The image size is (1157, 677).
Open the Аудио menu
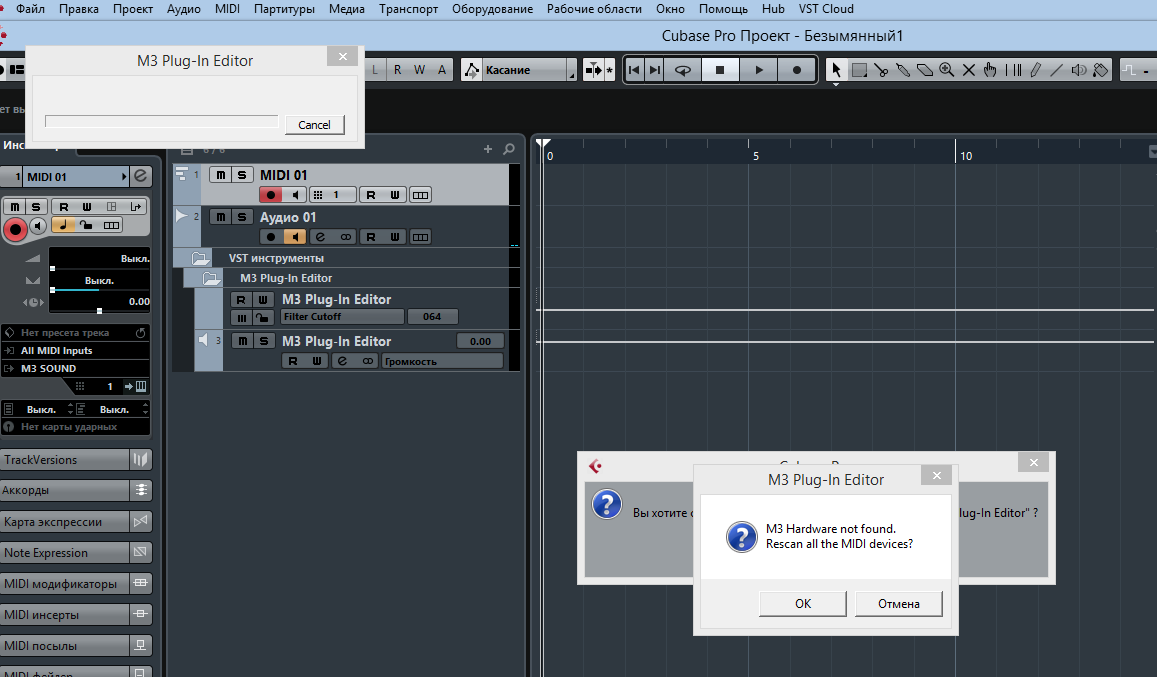(184, 9)
